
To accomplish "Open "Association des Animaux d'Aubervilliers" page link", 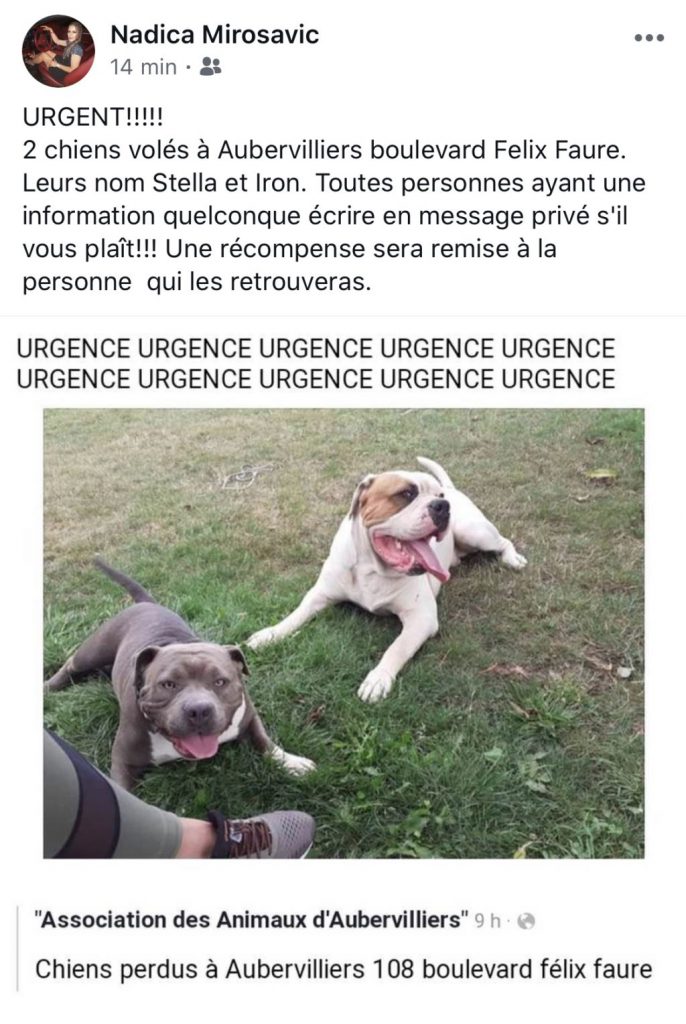I will point(252,920).
